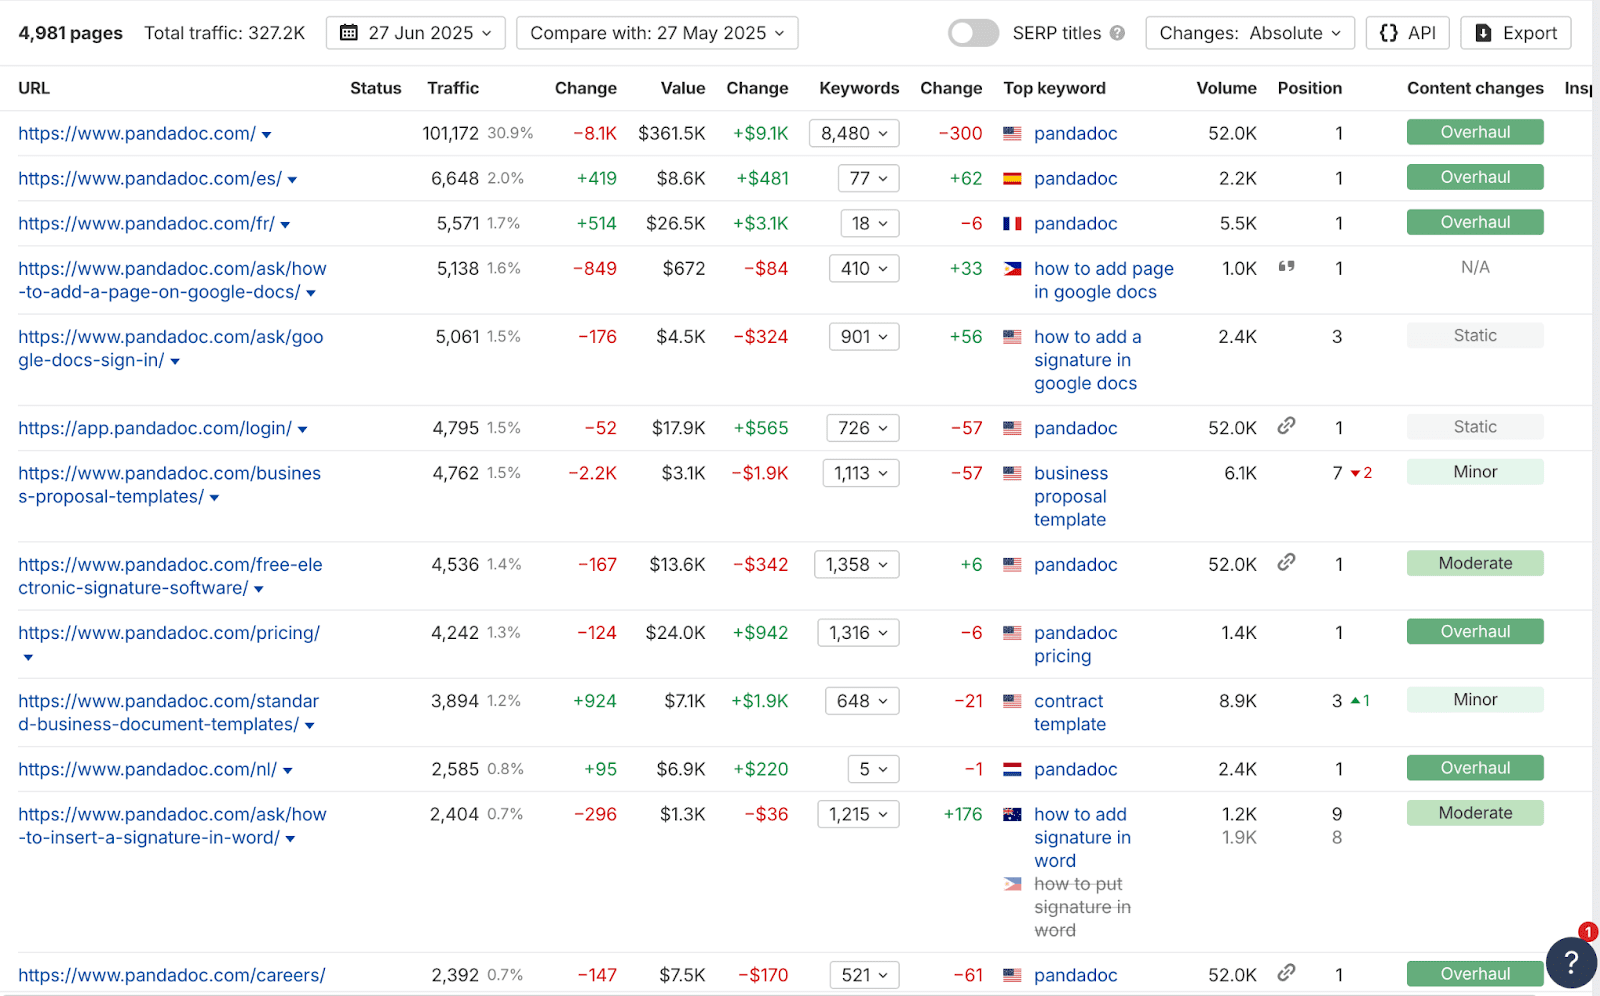Expand the 901 keywords dropdown

[864, 337]
